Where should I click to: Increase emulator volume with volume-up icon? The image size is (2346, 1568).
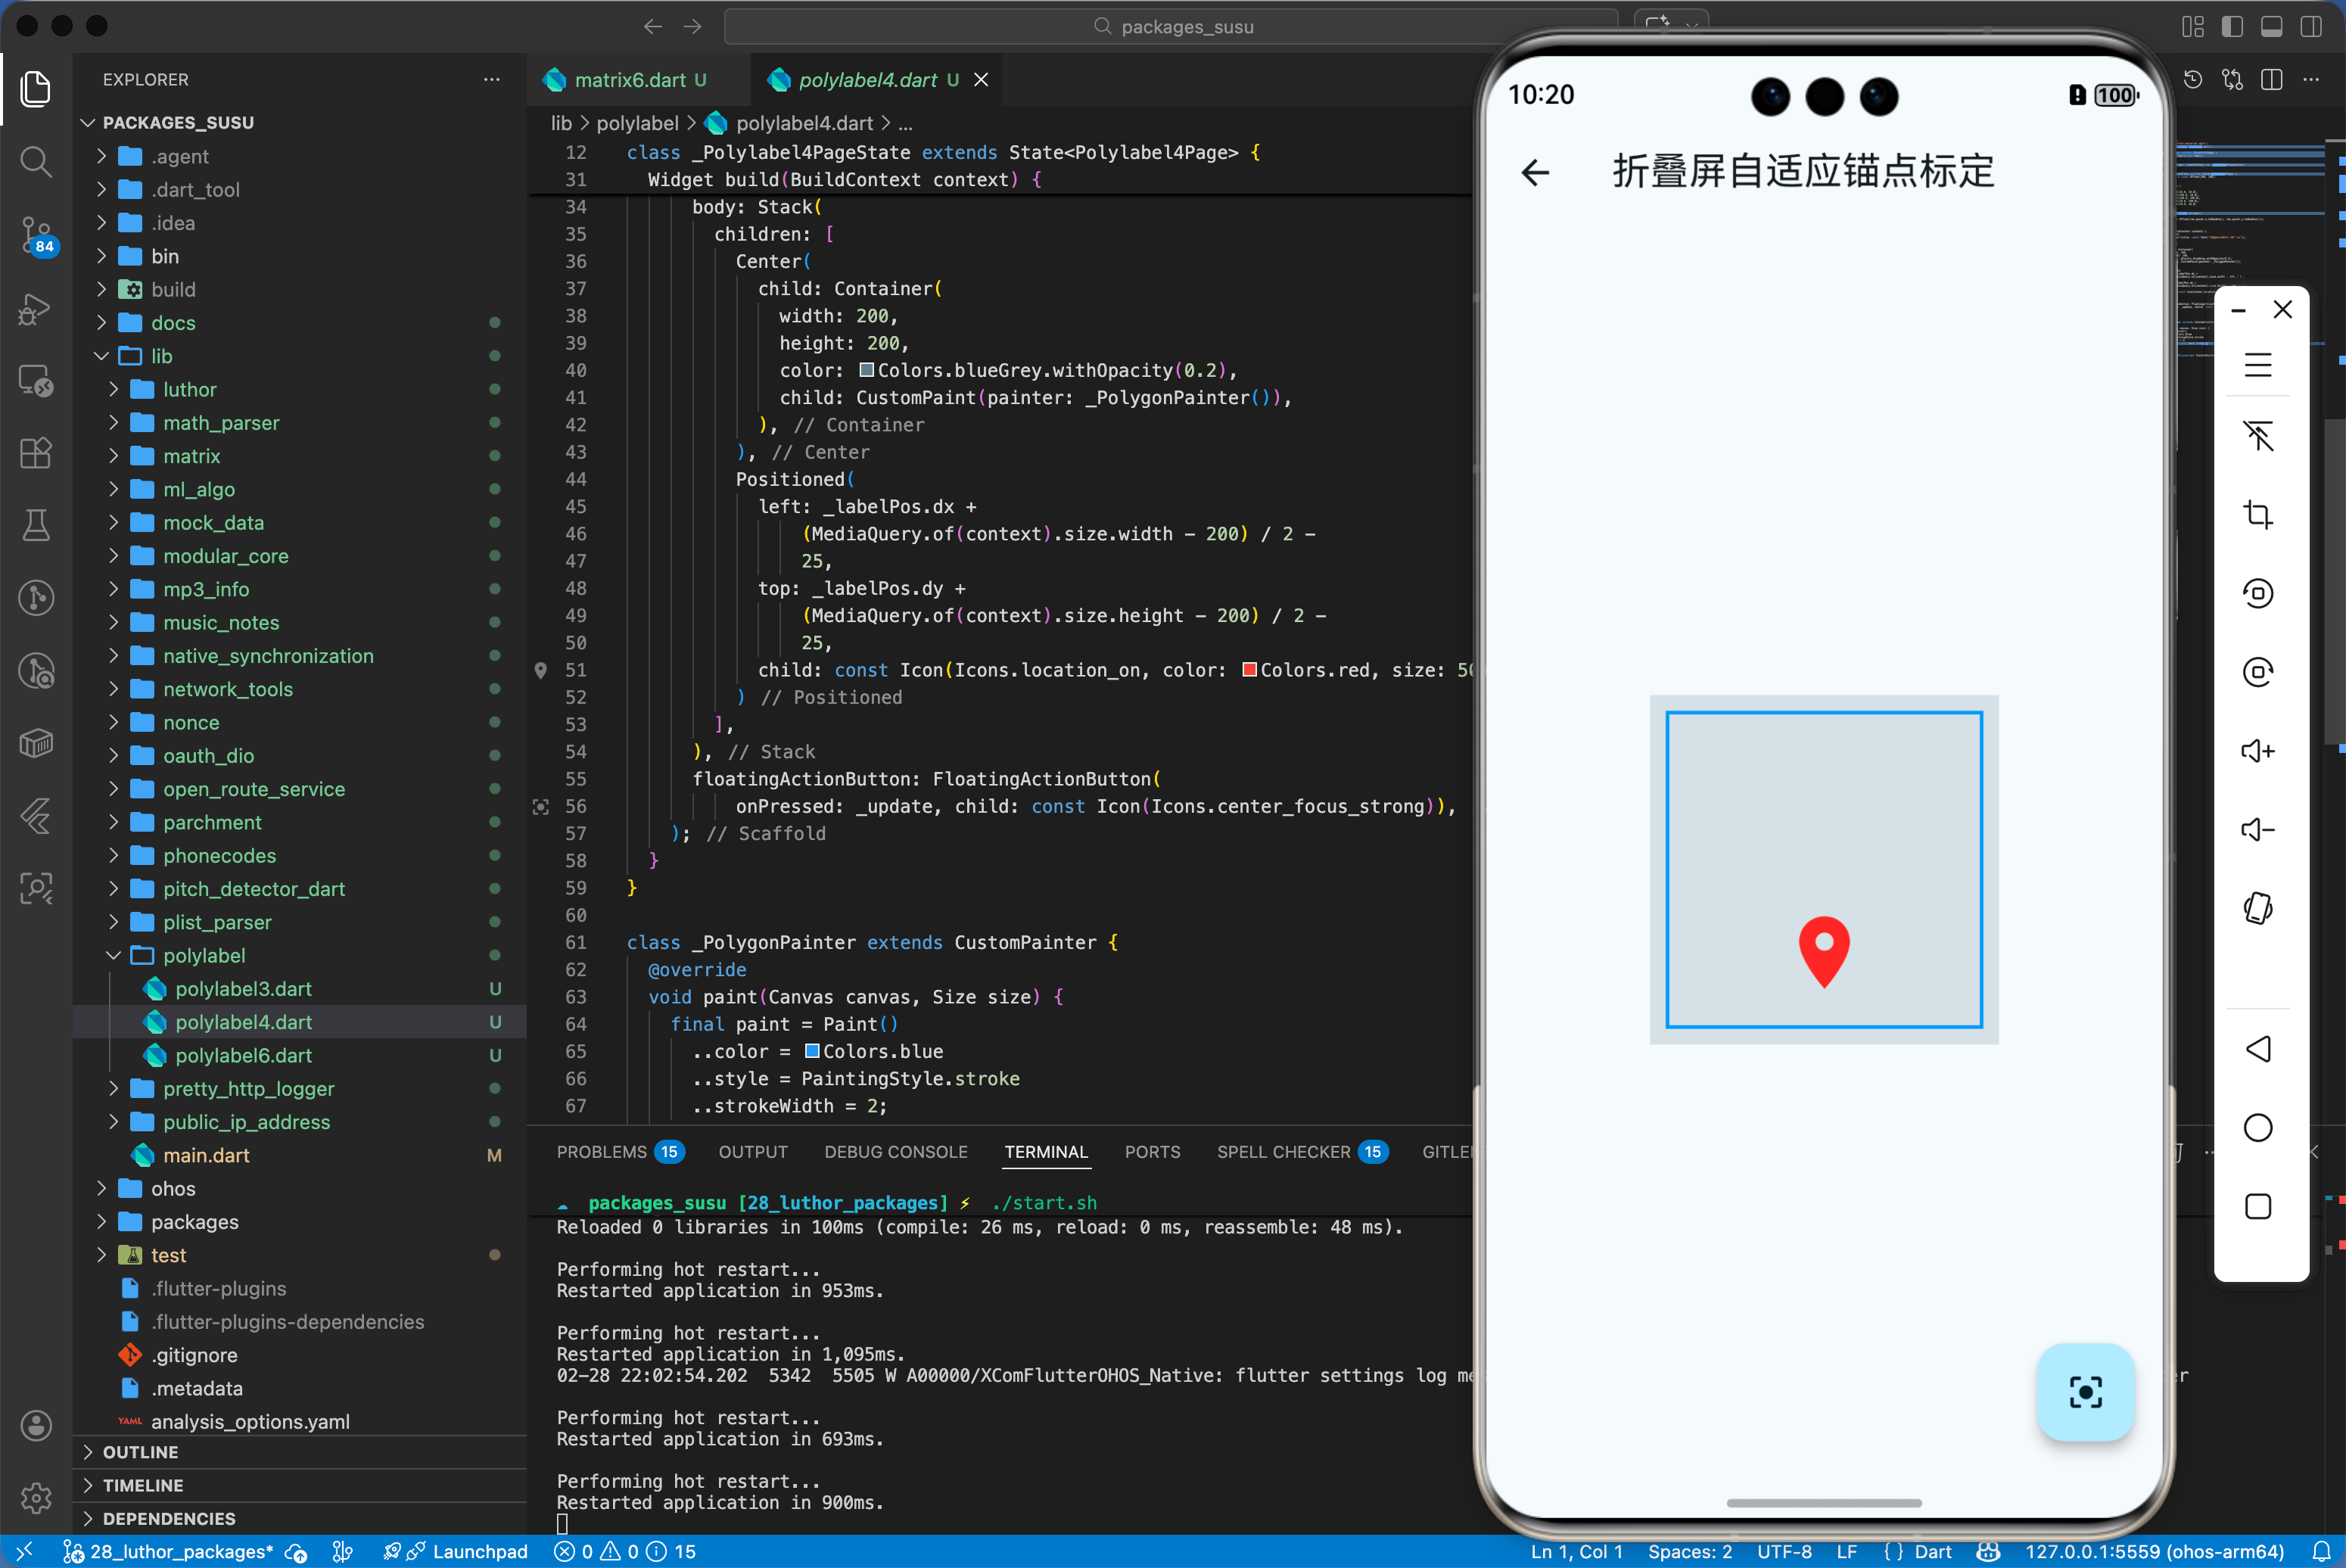point(2258,750)
